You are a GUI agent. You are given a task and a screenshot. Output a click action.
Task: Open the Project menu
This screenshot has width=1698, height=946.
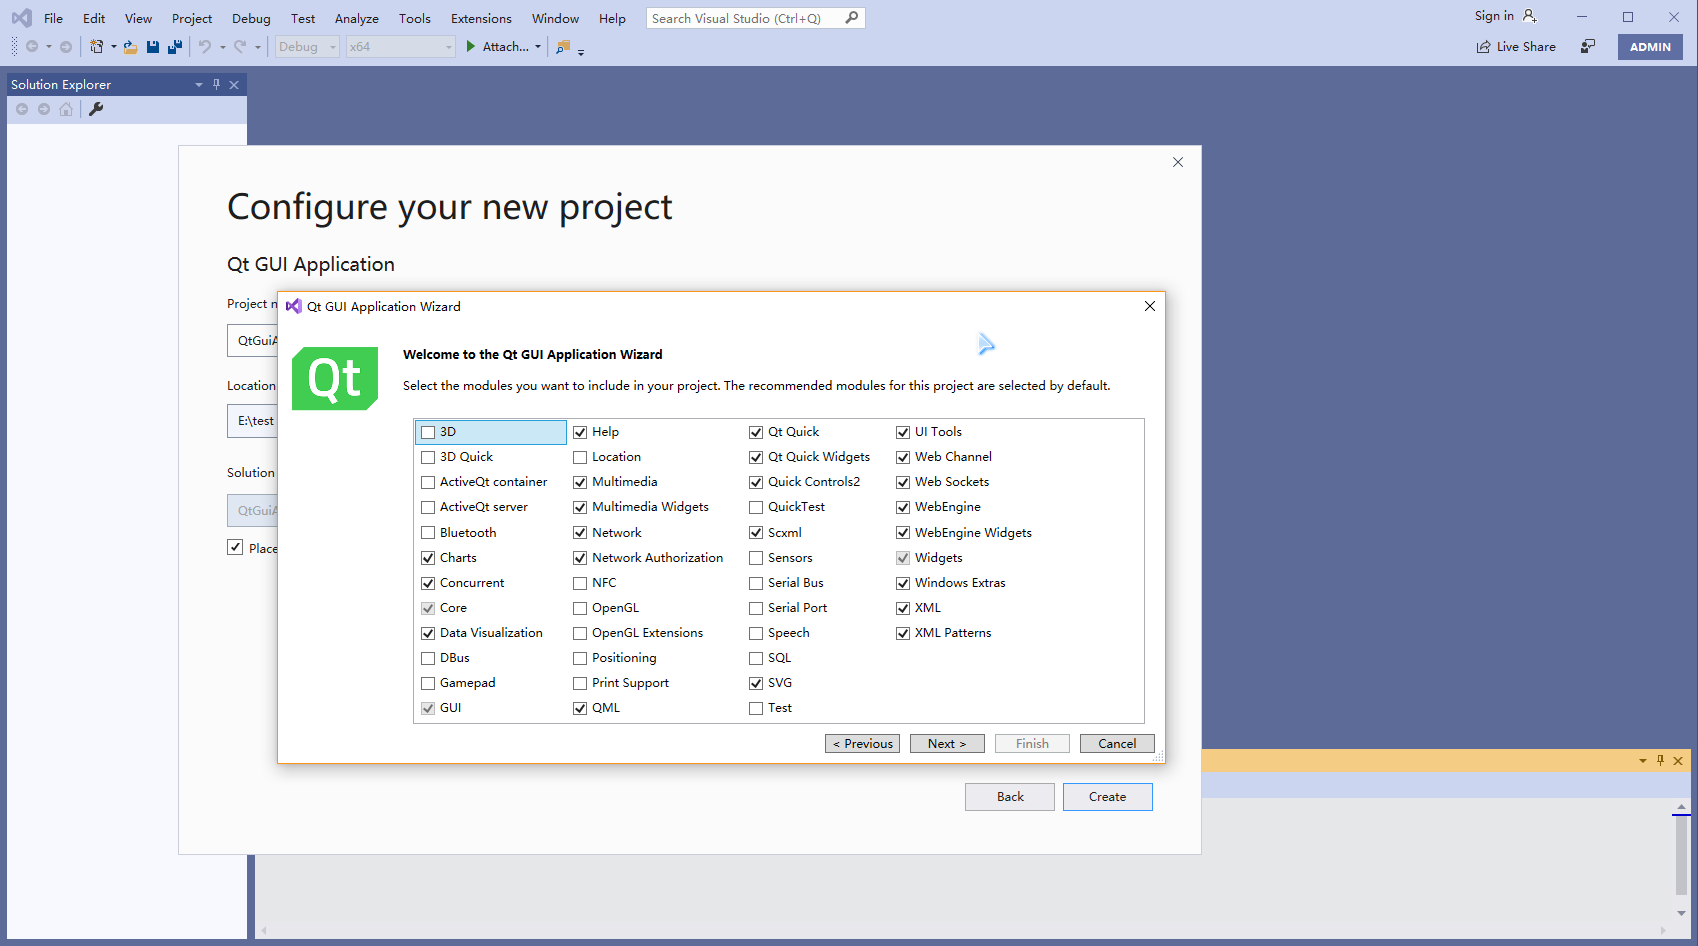(x=192, y=18)
